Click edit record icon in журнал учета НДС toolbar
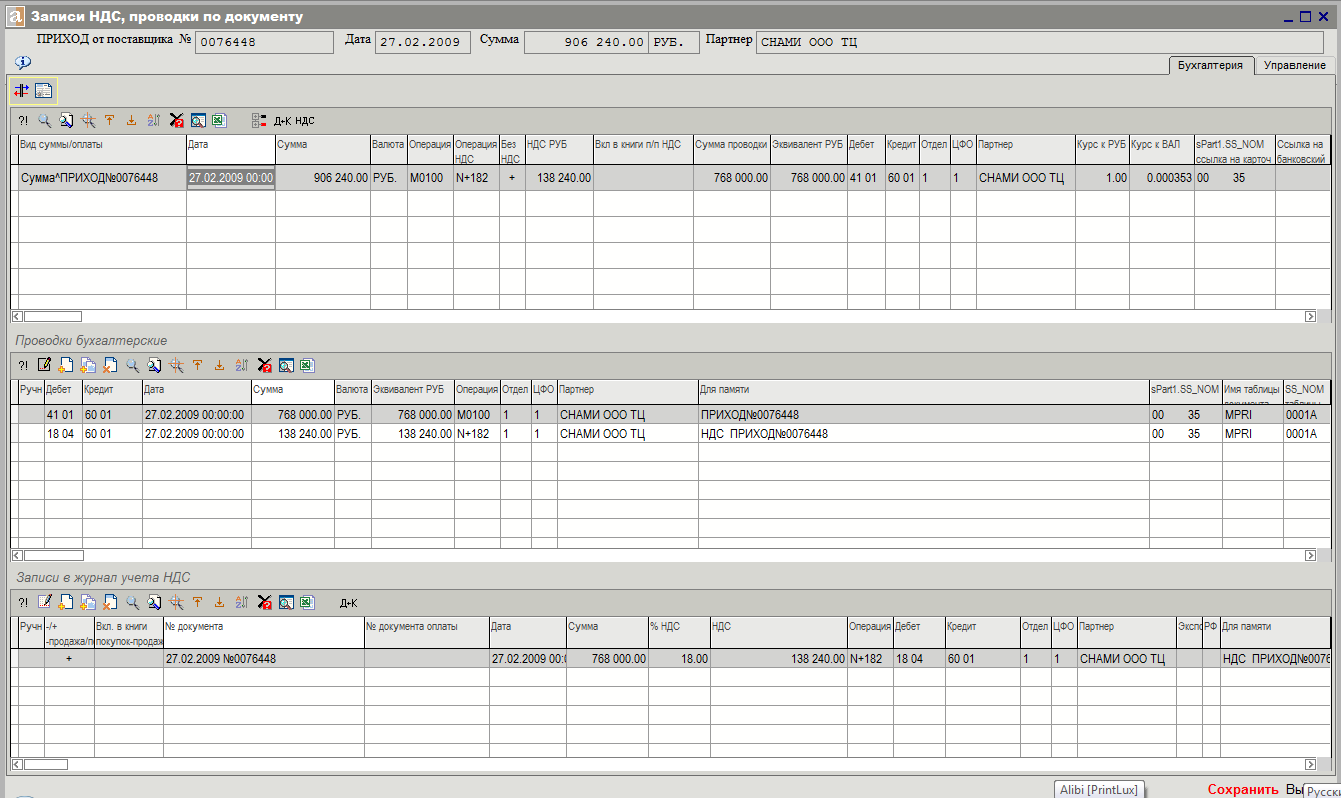The width and height of the screenshot is (1341, 798). pyautogui.click(x=44, y=602)
